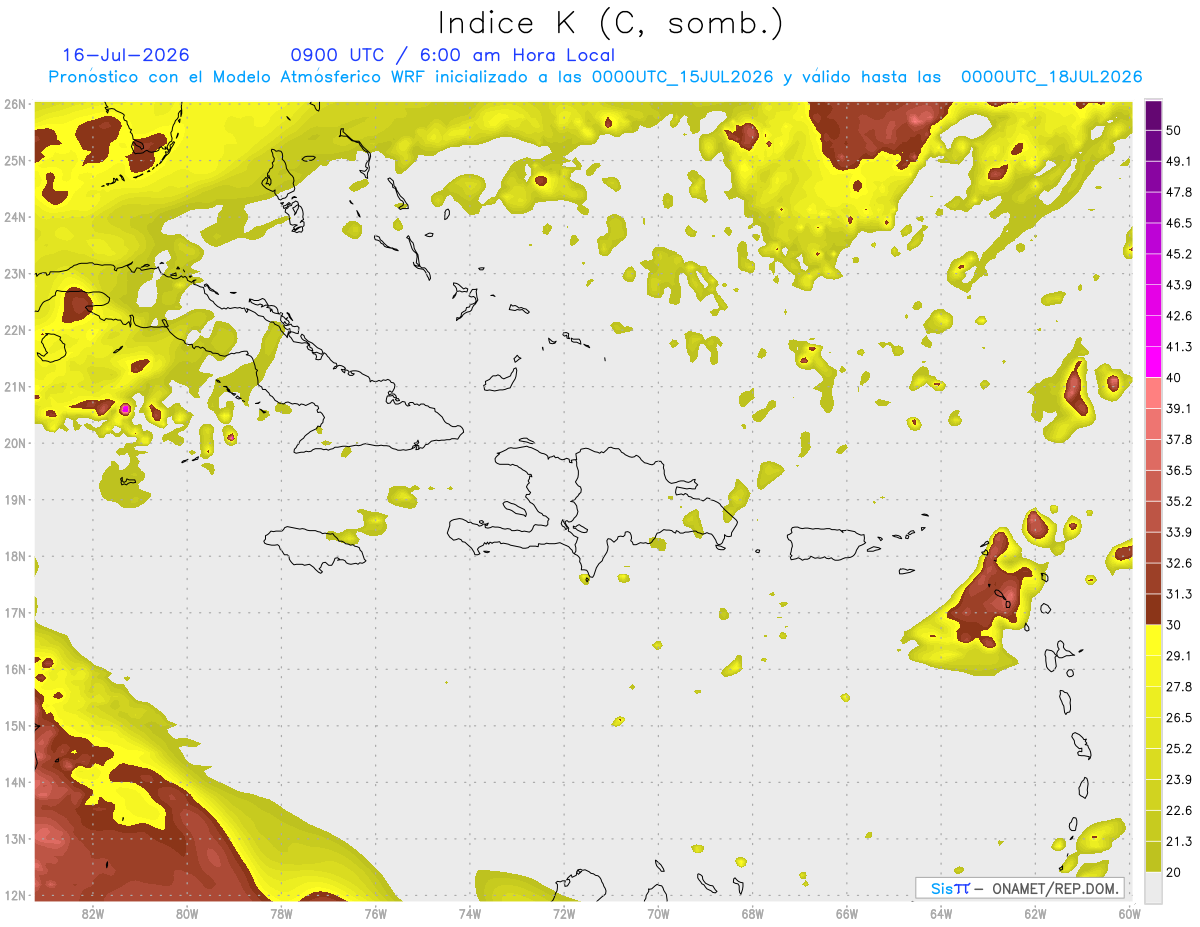Click the '46.5' colorbar value

(1179, 223)
